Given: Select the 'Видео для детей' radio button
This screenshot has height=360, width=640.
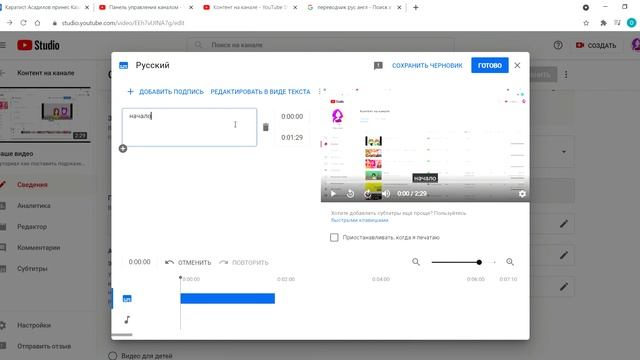Looking at the screenshot, I should click(113, 356).
